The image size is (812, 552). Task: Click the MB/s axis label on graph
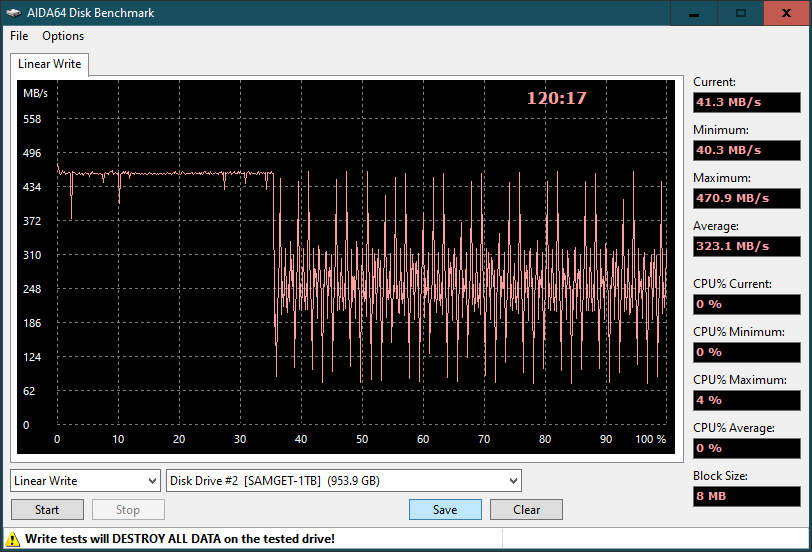35,93
